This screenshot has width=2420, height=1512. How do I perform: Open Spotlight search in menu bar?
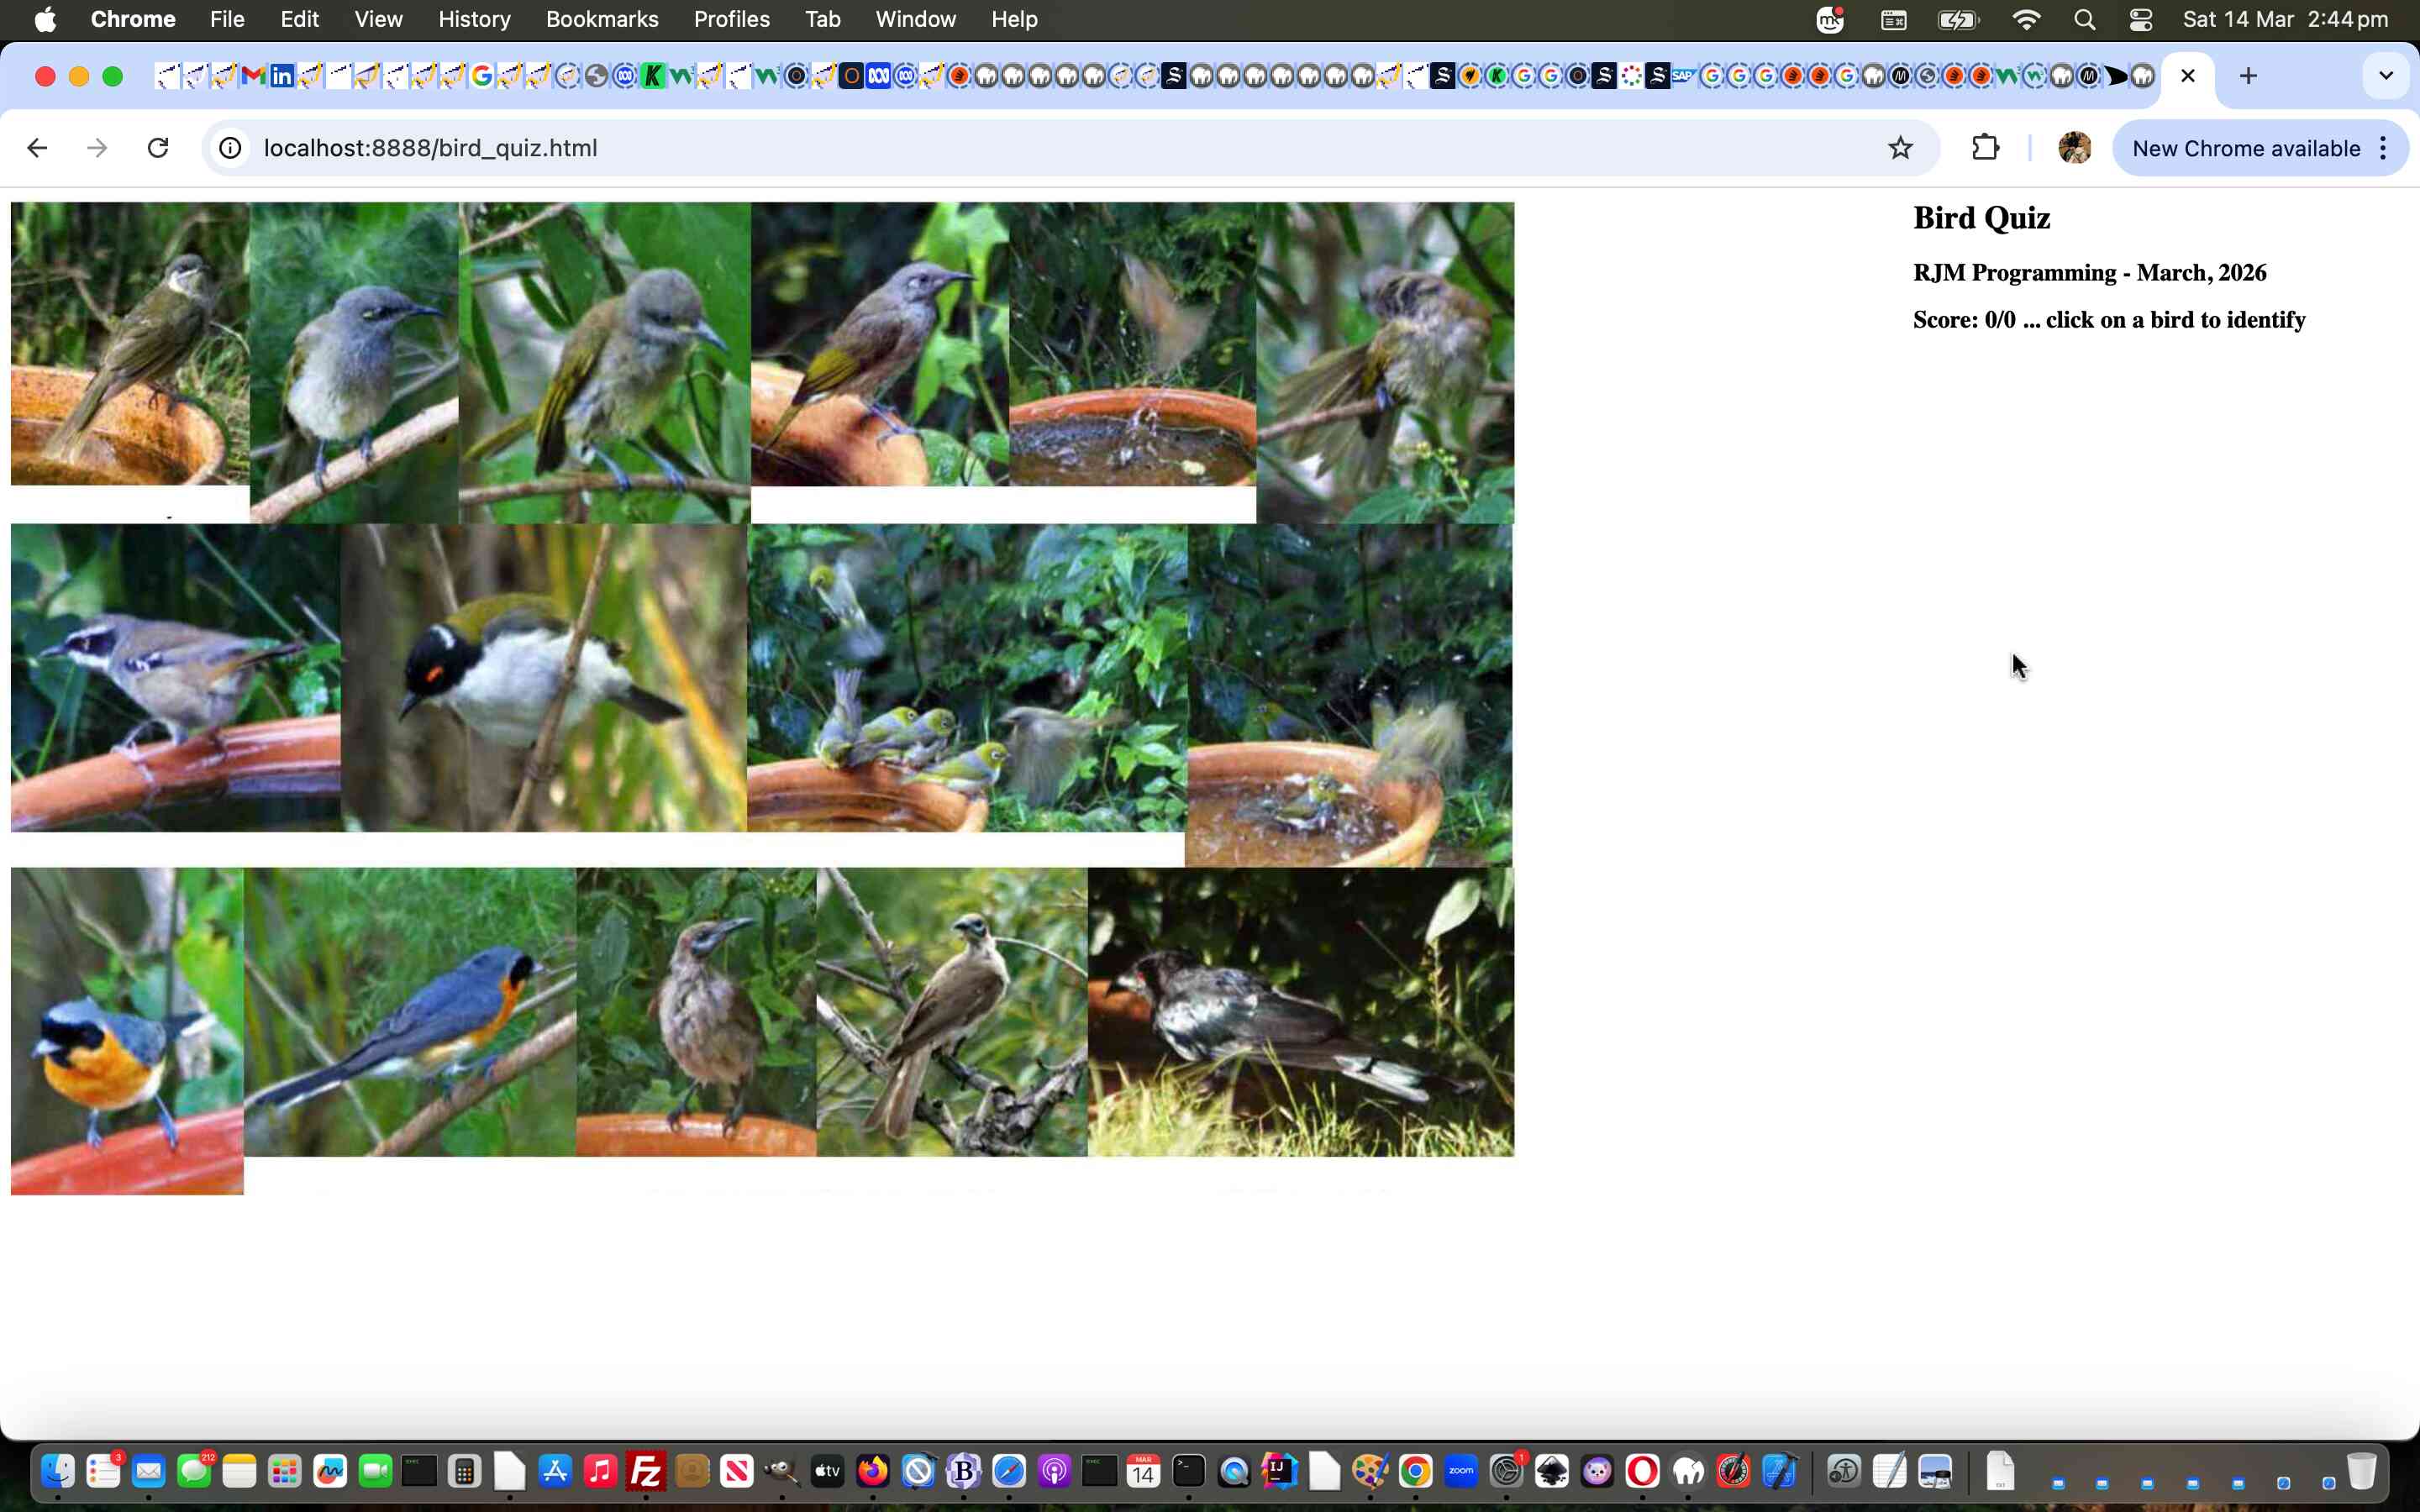(2084, 19)
